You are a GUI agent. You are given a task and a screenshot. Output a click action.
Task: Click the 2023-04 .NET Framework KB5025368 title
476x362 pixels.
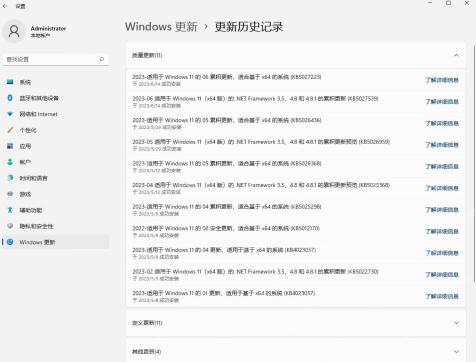(261, 185)
